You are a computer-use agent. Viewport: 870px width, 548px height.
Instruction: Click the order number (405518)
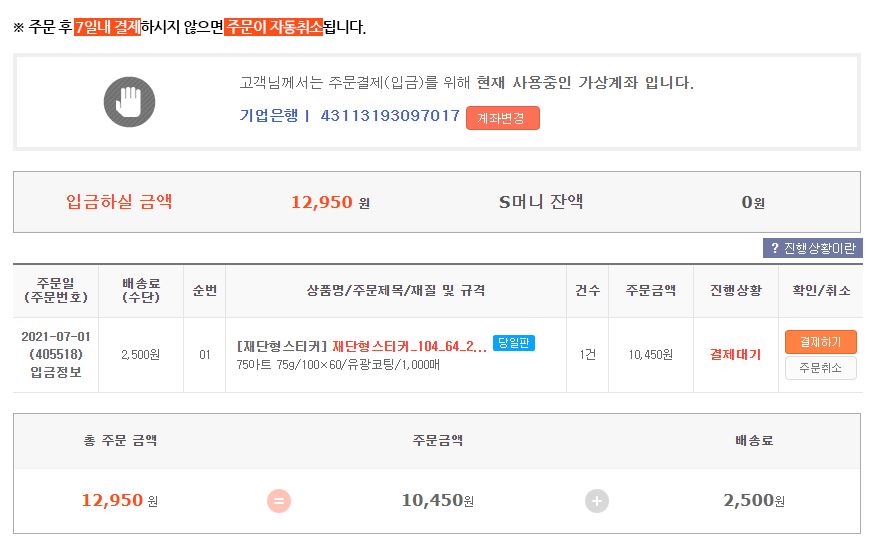[x=56, y=354]
